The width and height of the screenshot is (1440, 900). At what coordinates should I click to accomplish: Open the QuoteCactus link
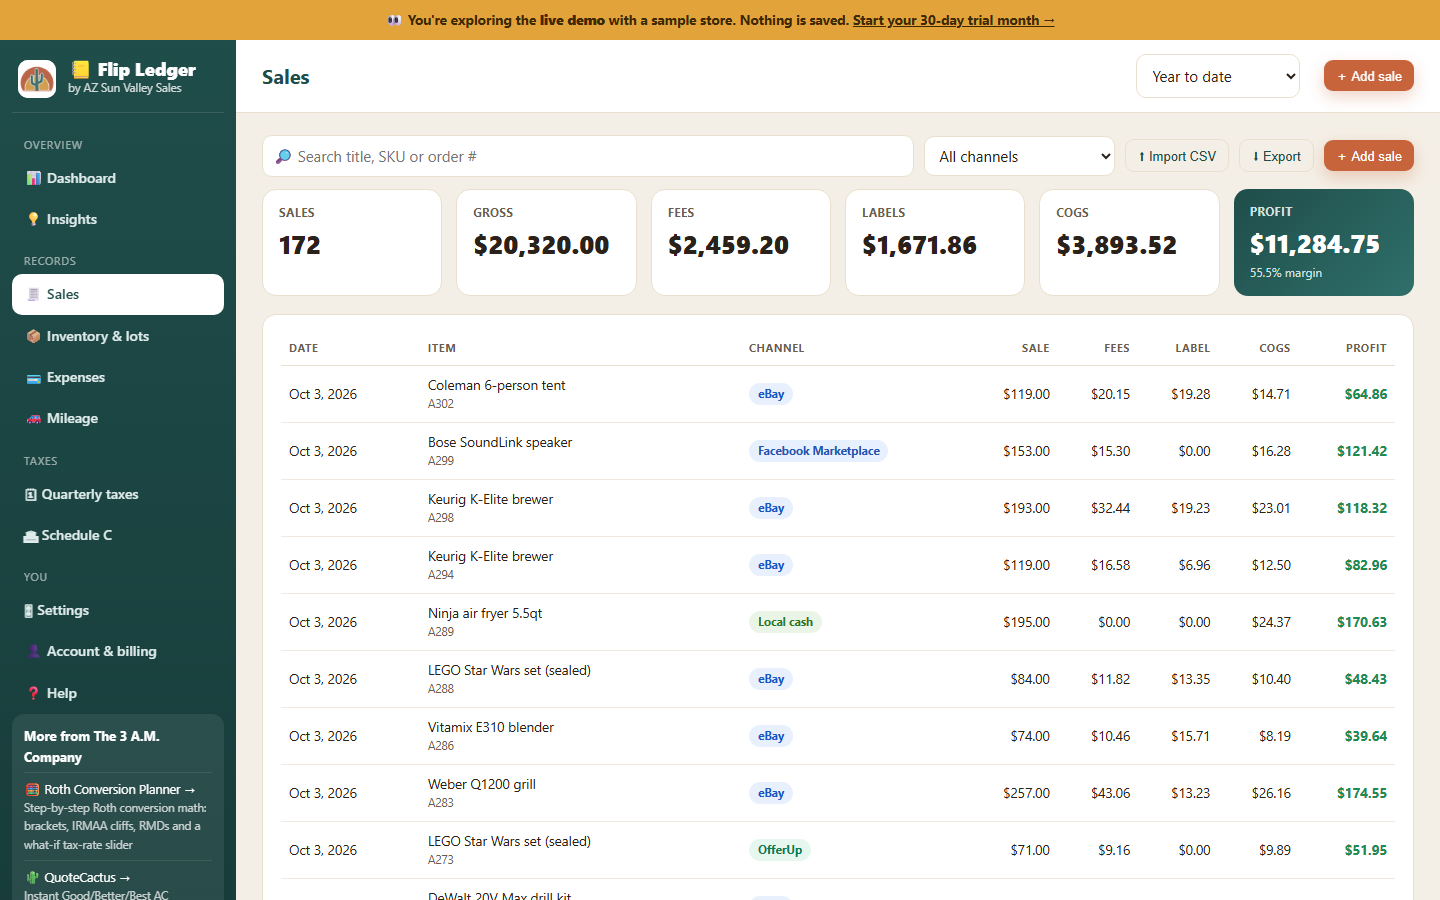tap(78, 877)
